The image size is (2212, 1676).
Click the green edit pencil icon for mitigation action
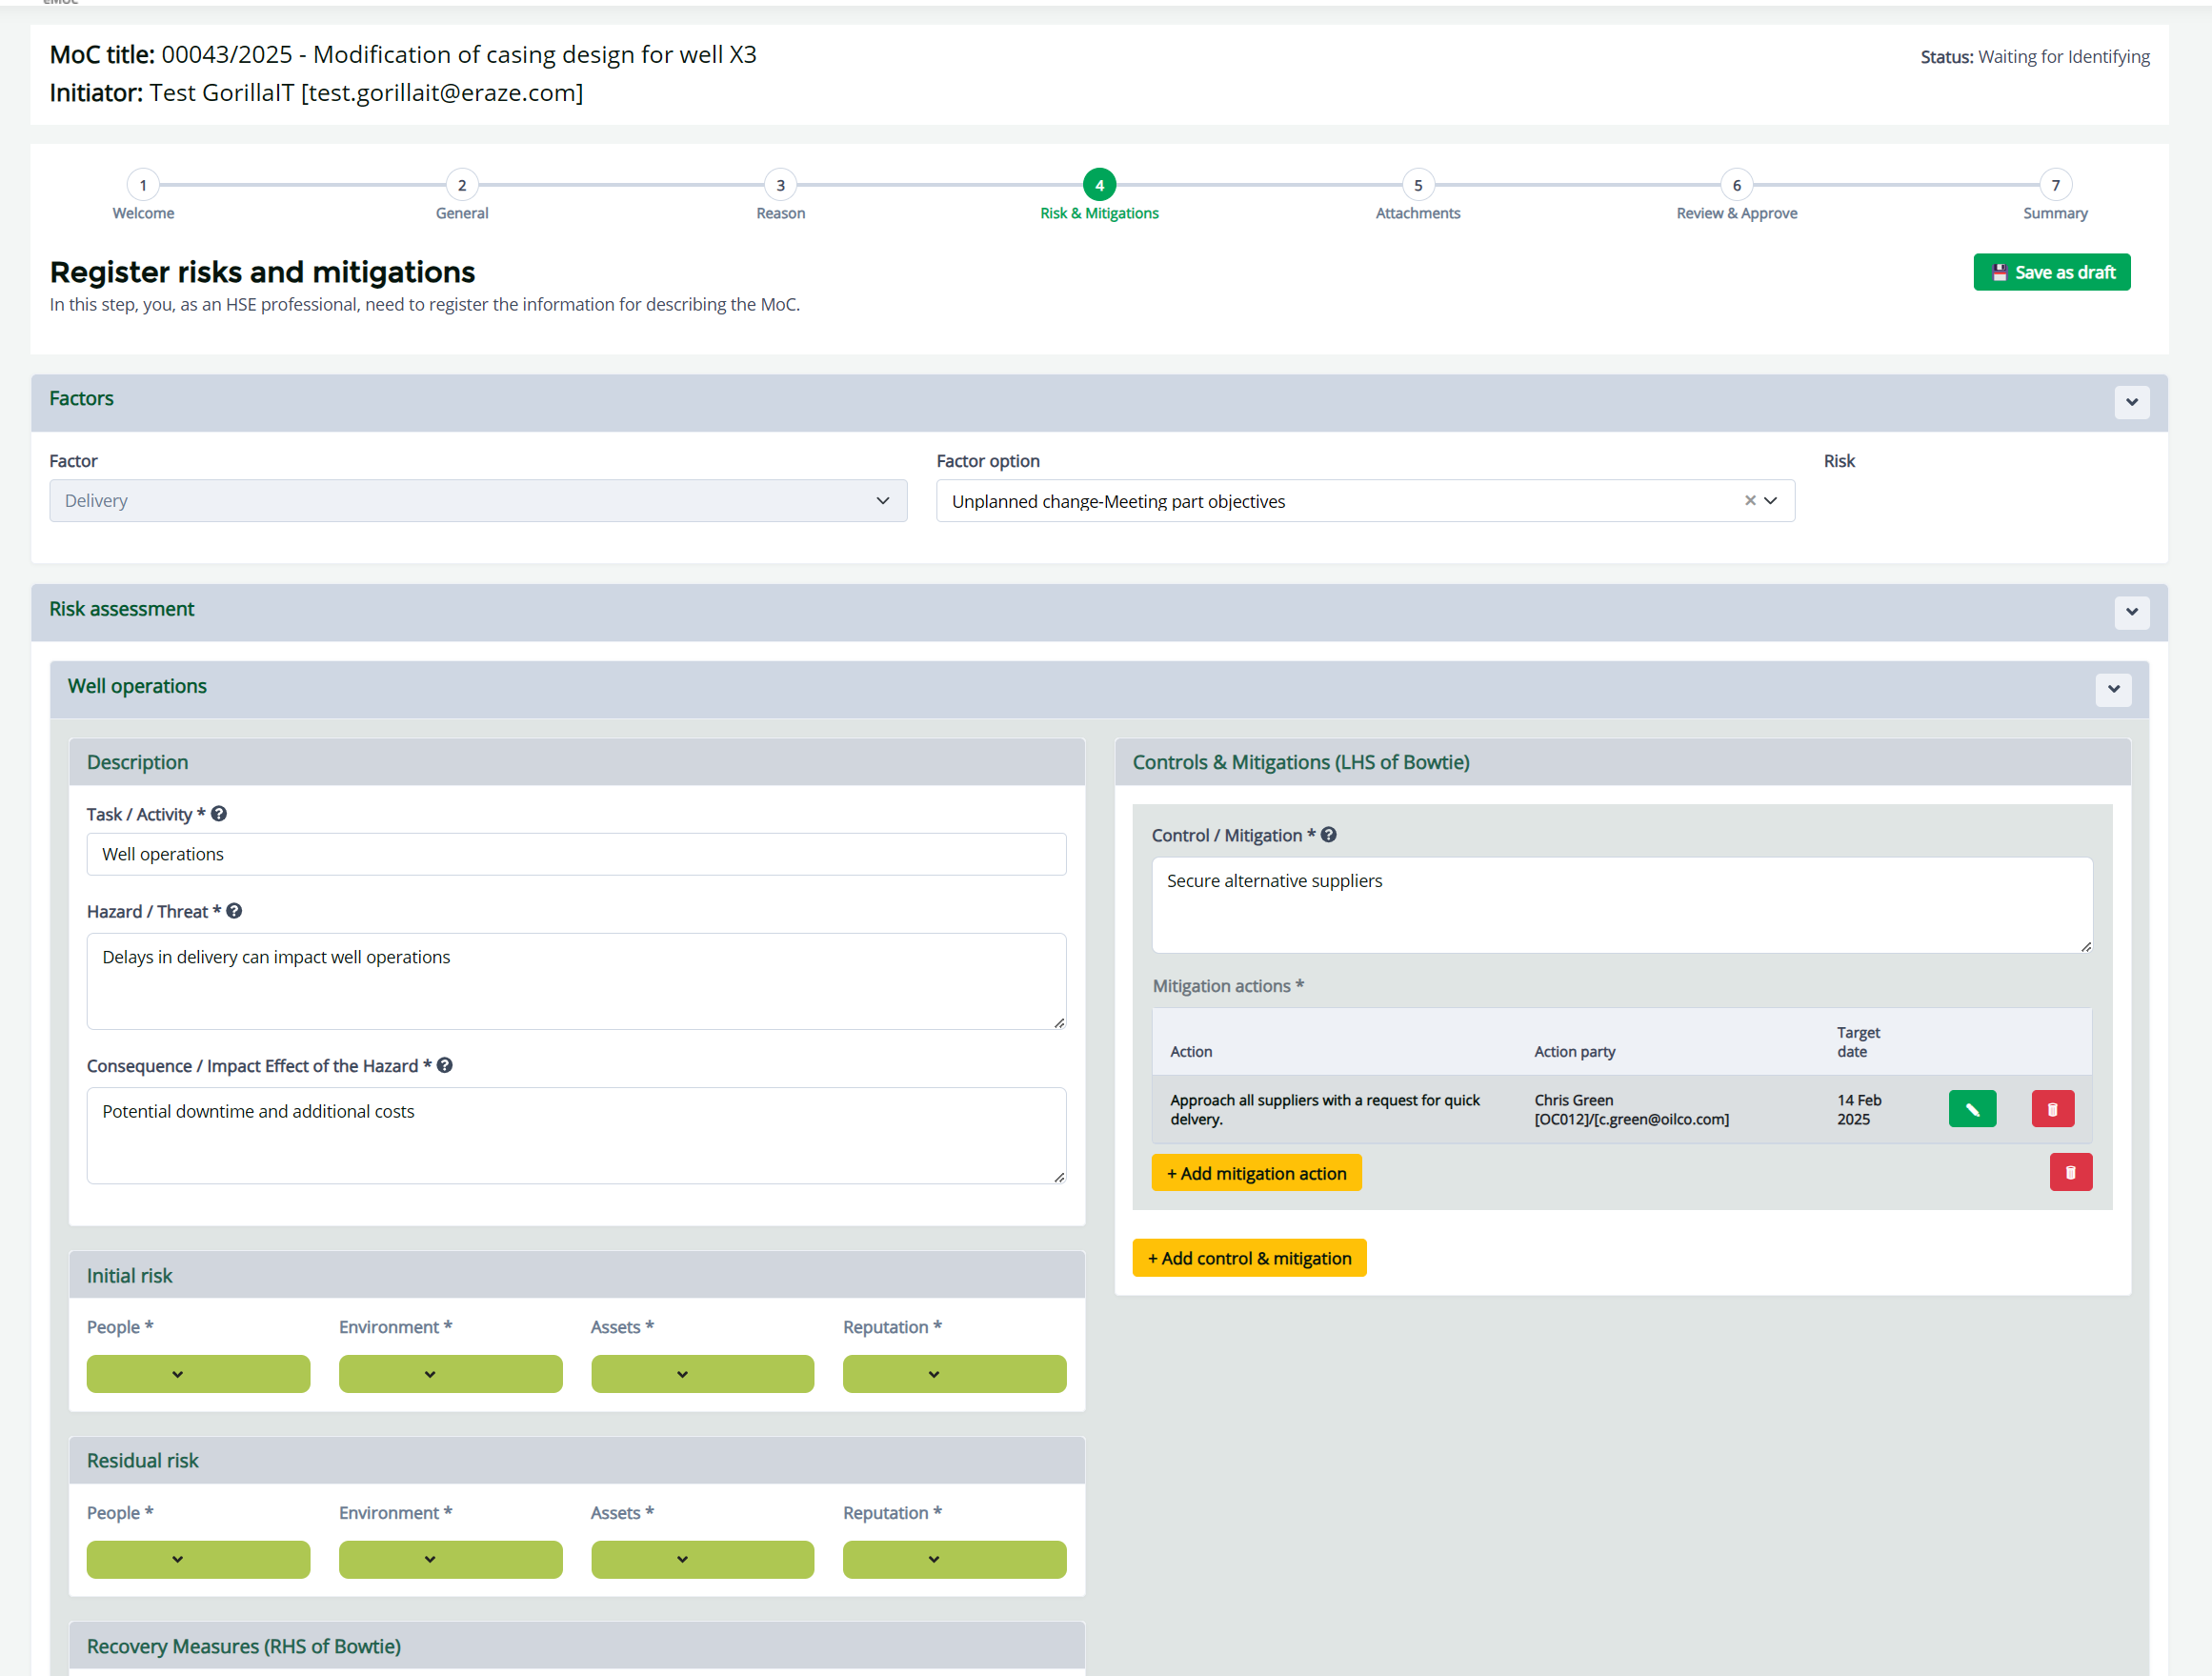[x=1971, y=1108]
